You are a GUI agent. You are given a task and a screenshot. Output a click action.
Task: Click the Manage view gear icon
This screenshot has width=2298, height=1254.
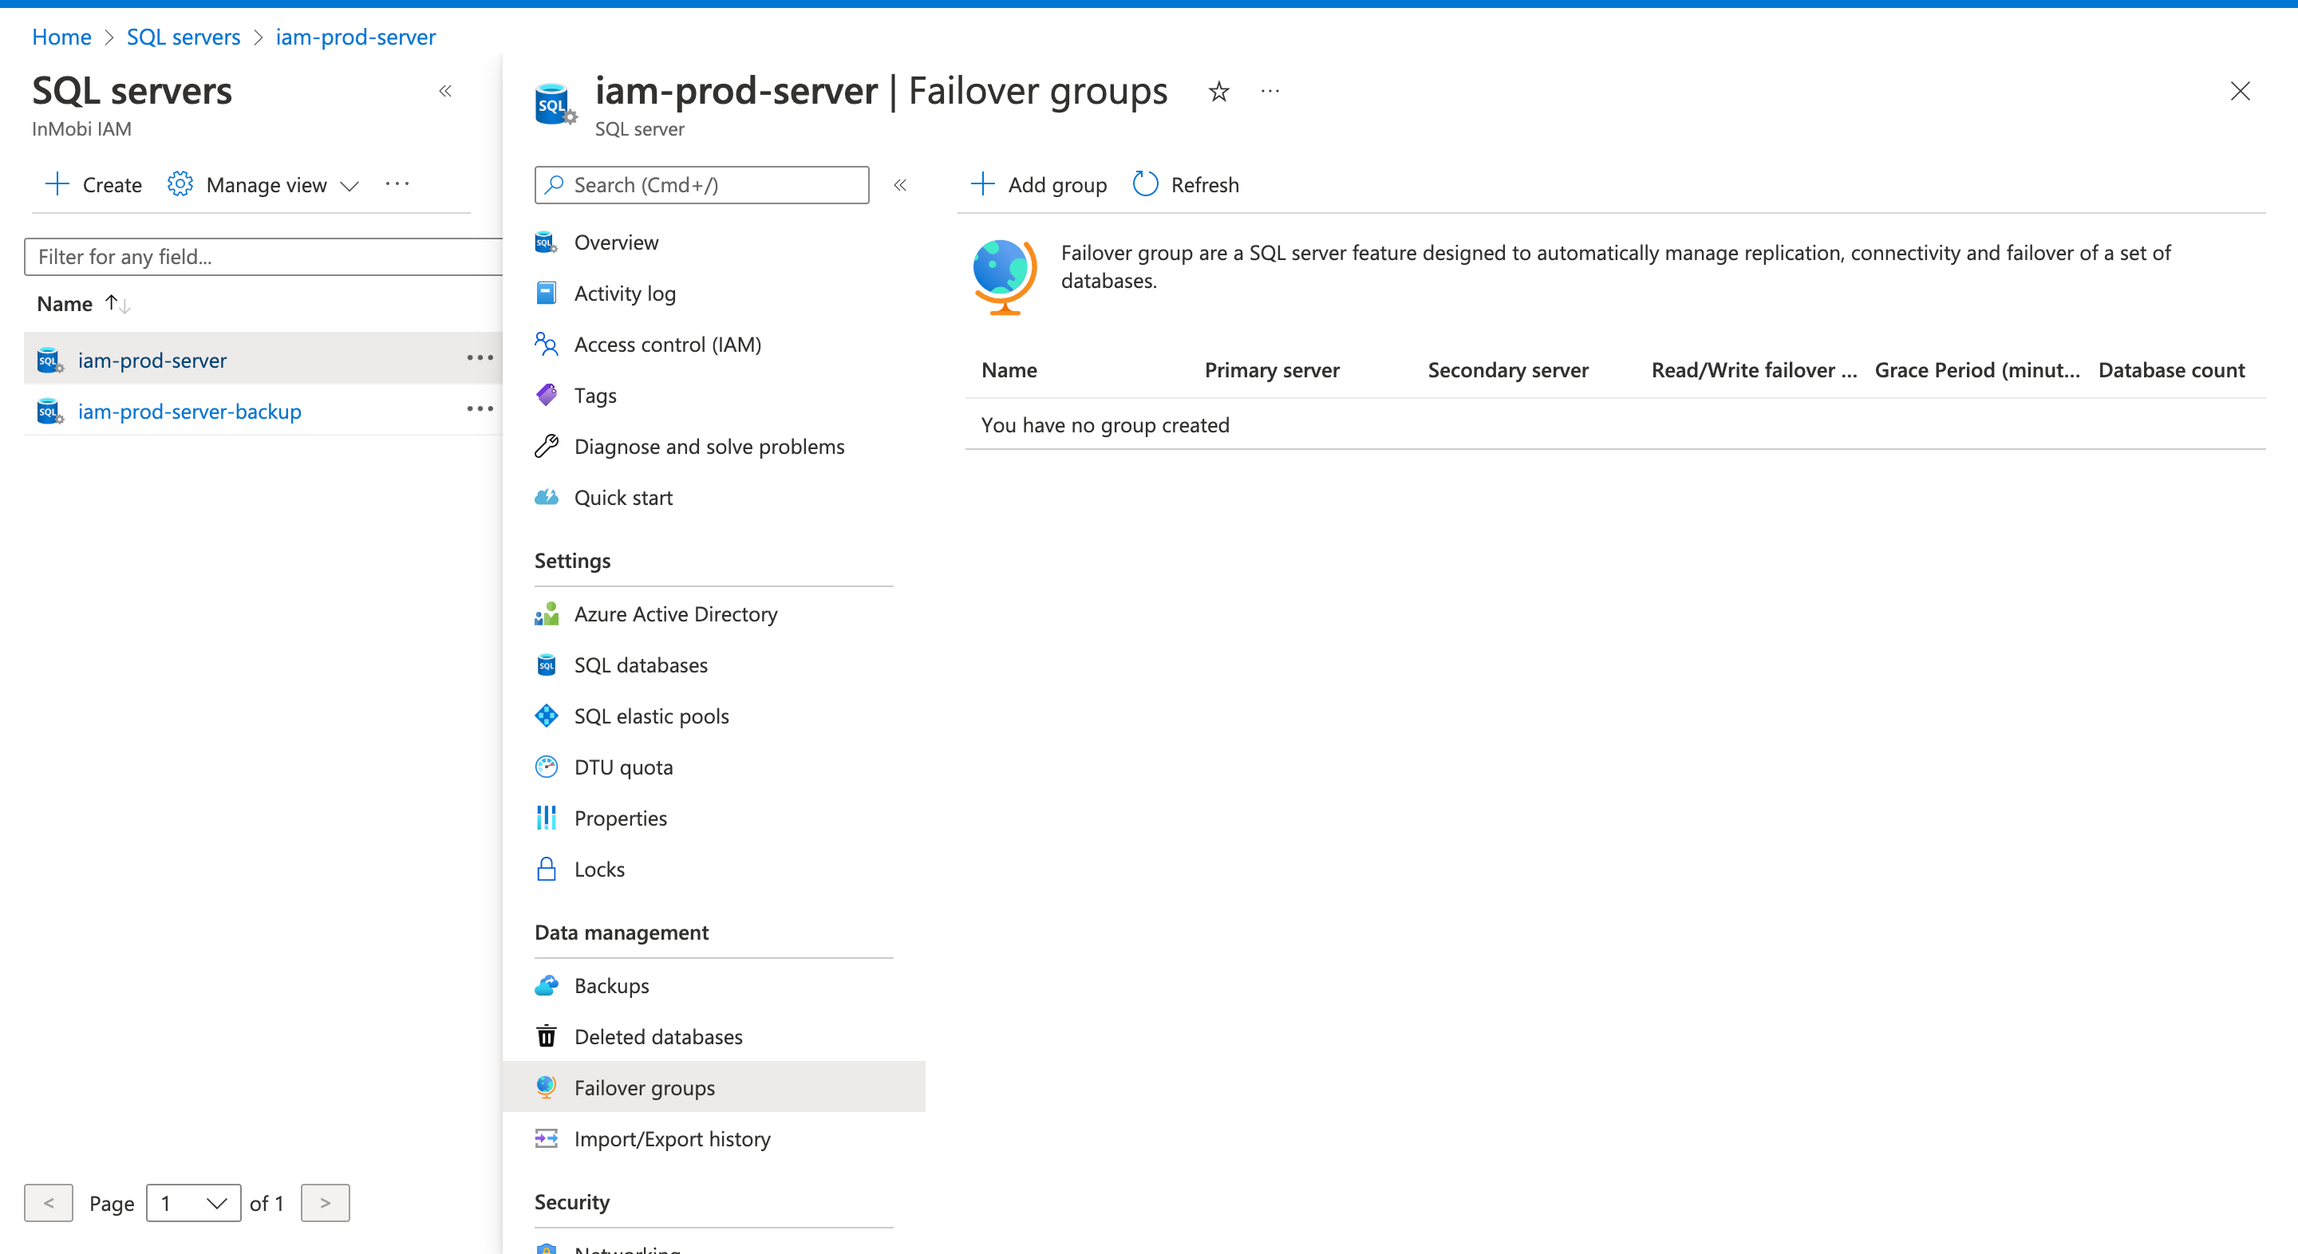point(180,184)
